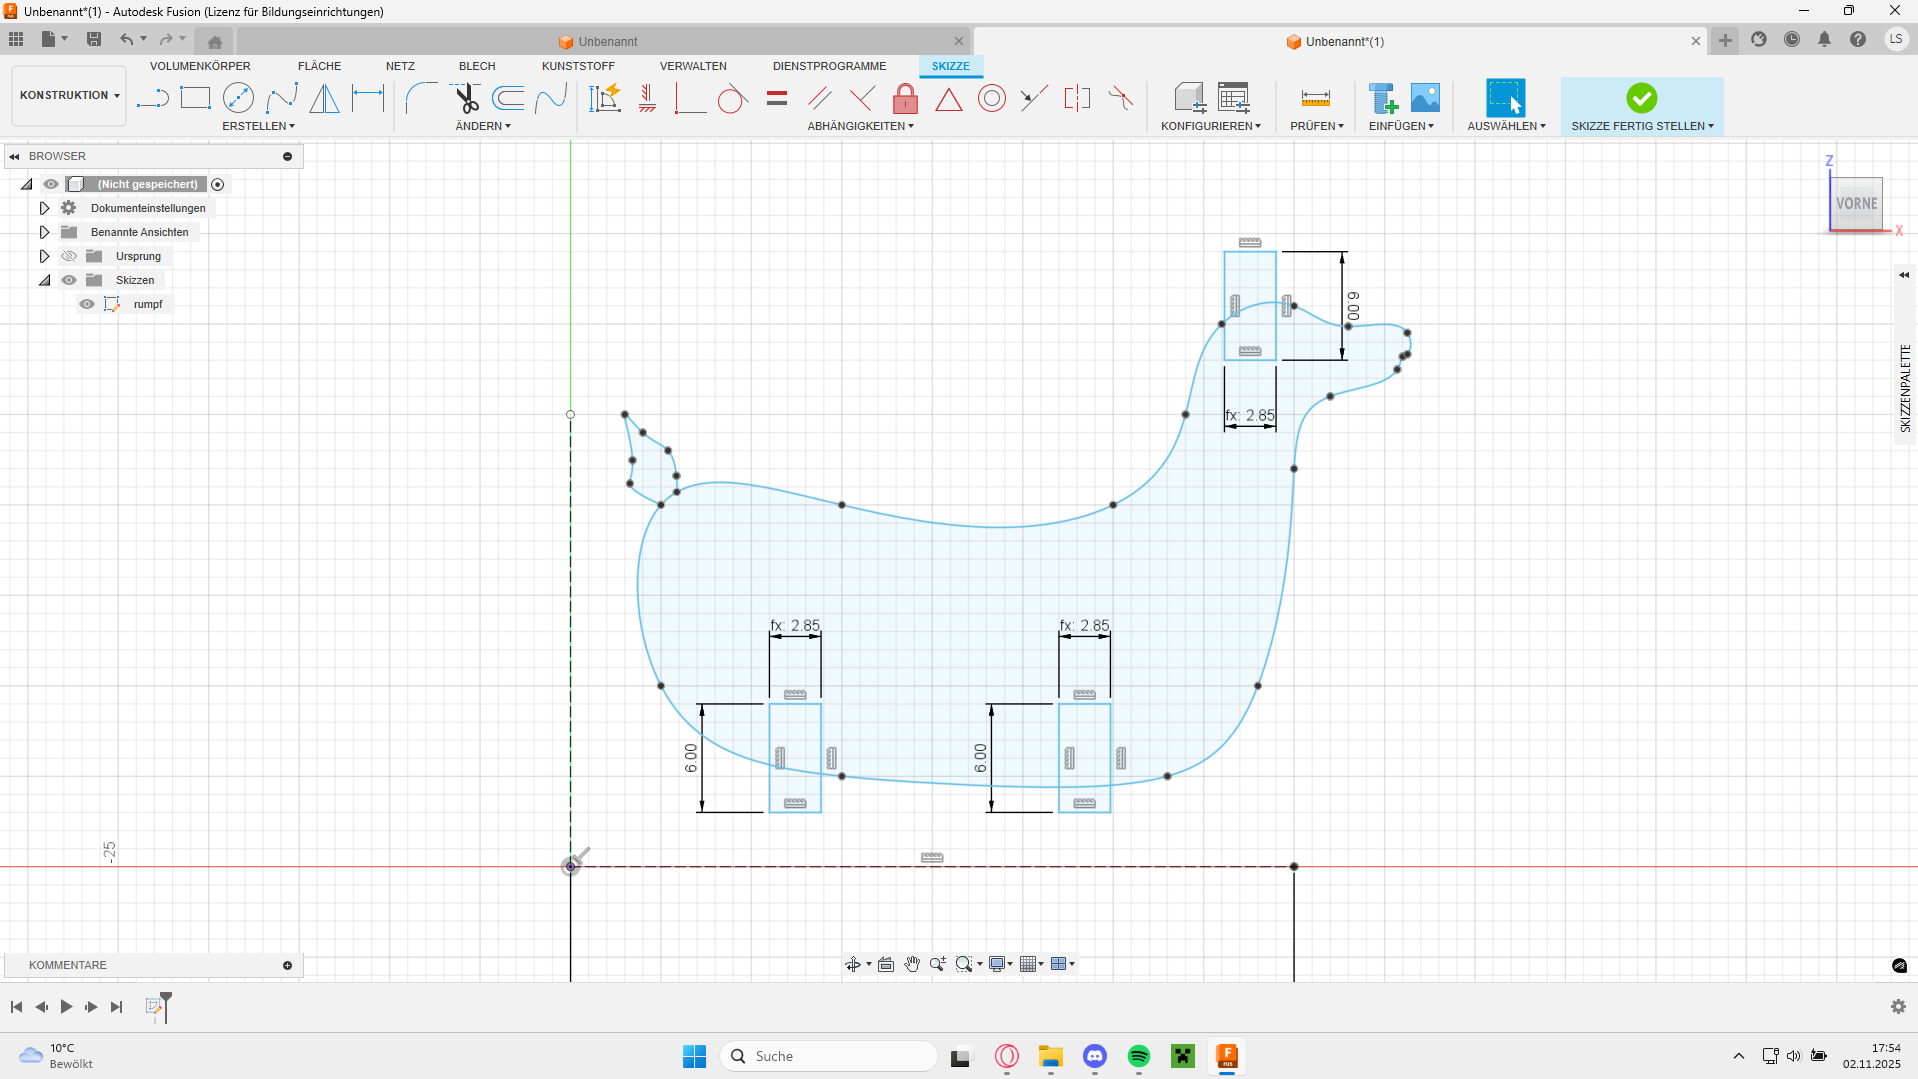This screenshot has height=1079, width=1918.
Task: Select the rectangle sketch tool
Action: [x=195, y=98]
